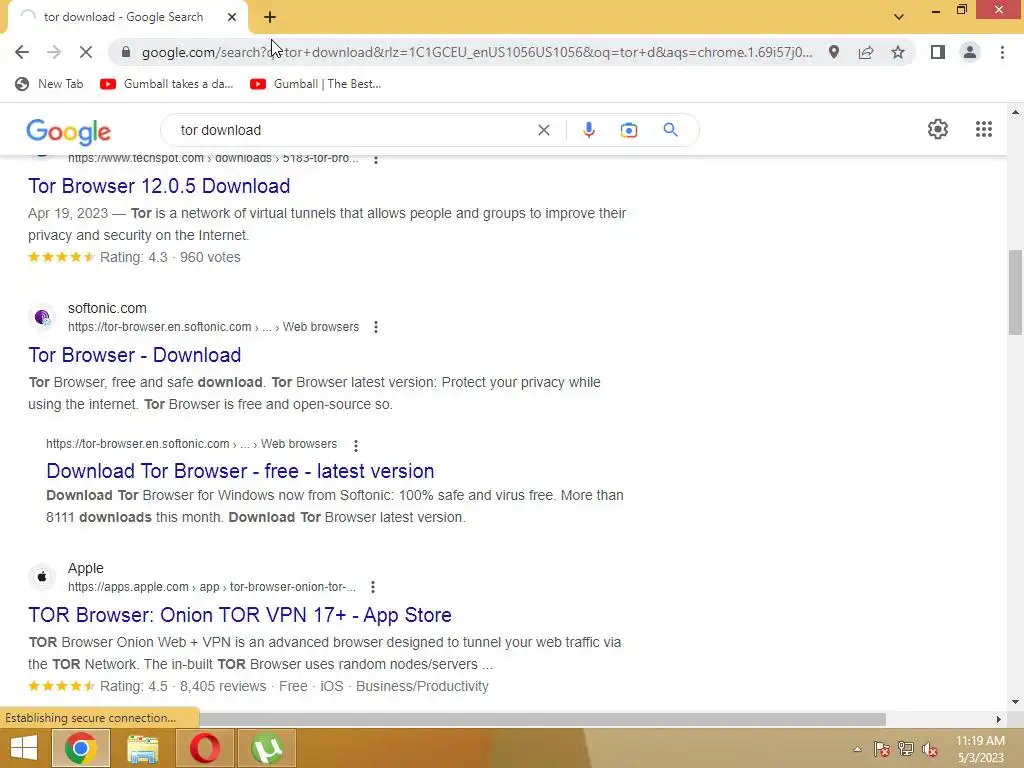Show hidden tray icons
The image size is (1024, 768).
[x=857, y=749]
